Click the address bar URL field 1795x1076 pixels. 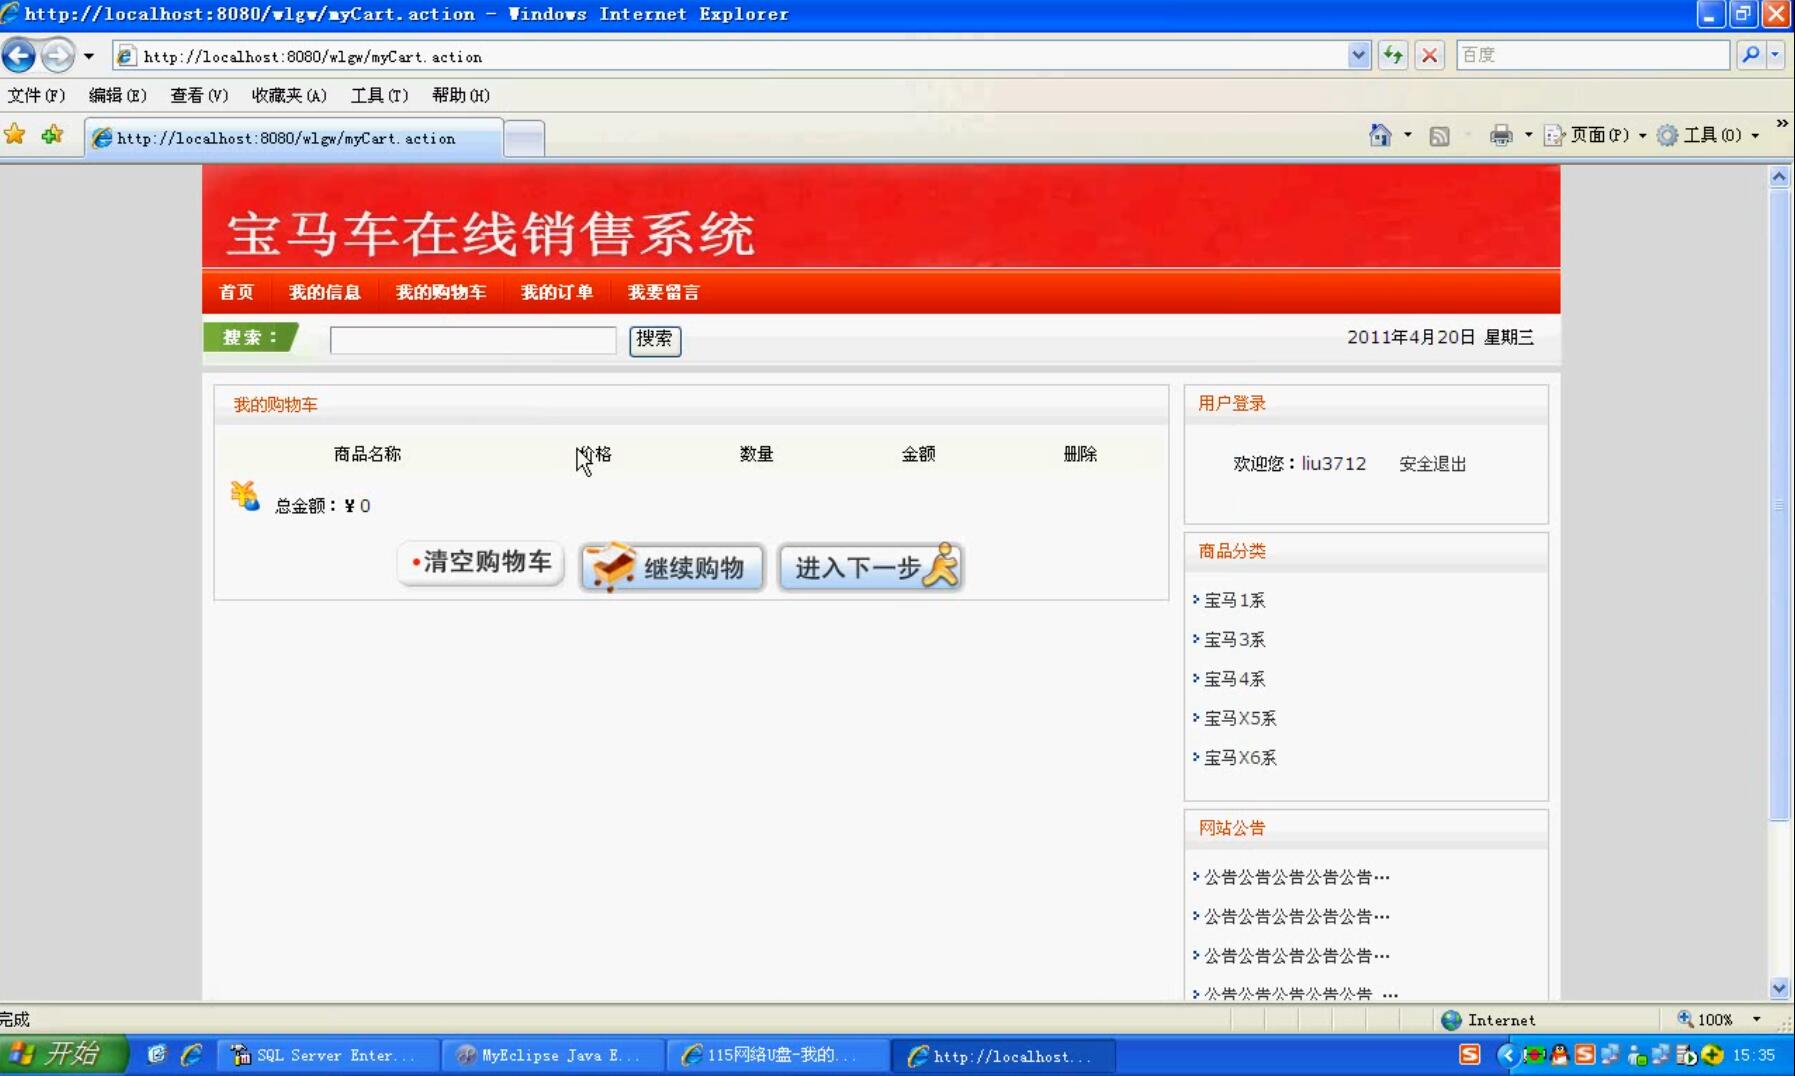click(740, 56)
